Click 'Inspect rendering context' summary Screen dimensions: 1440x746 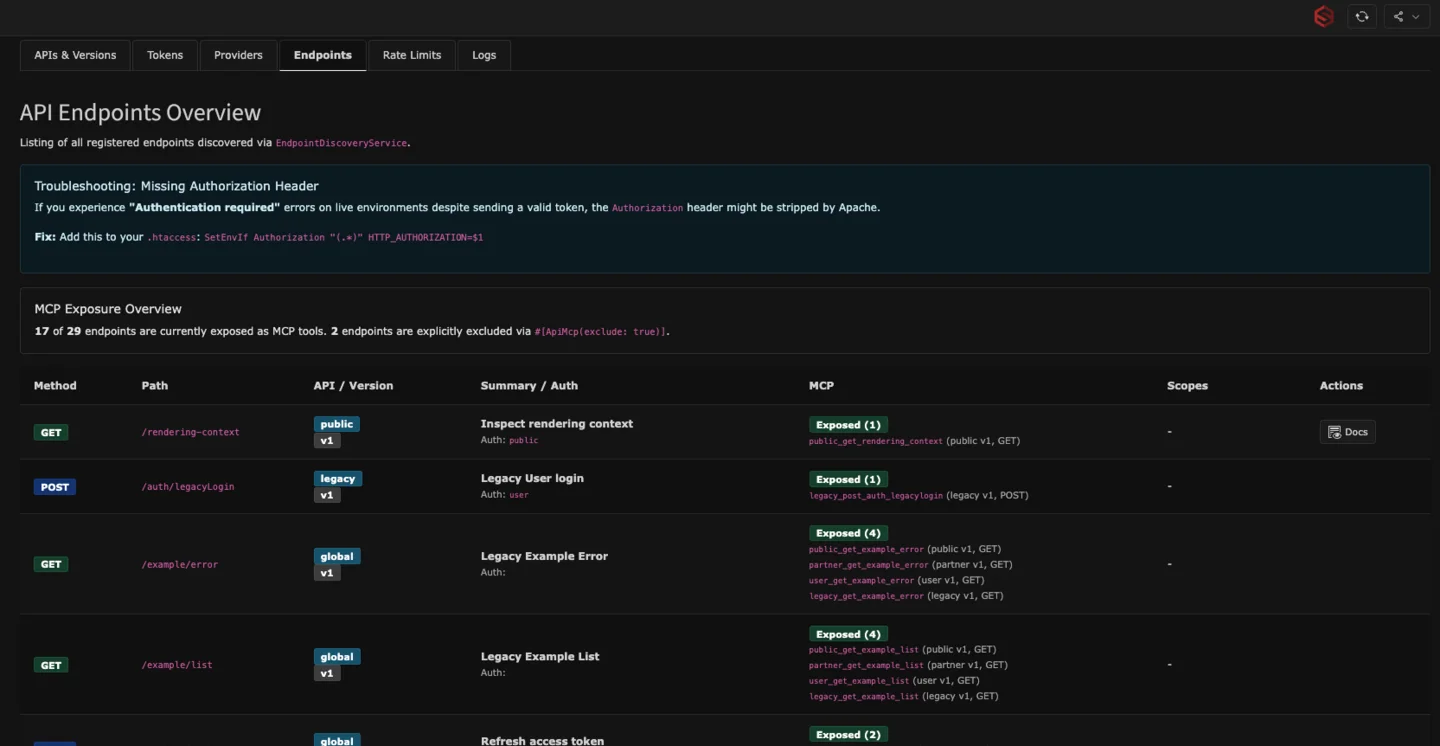[x=557, y=424]
